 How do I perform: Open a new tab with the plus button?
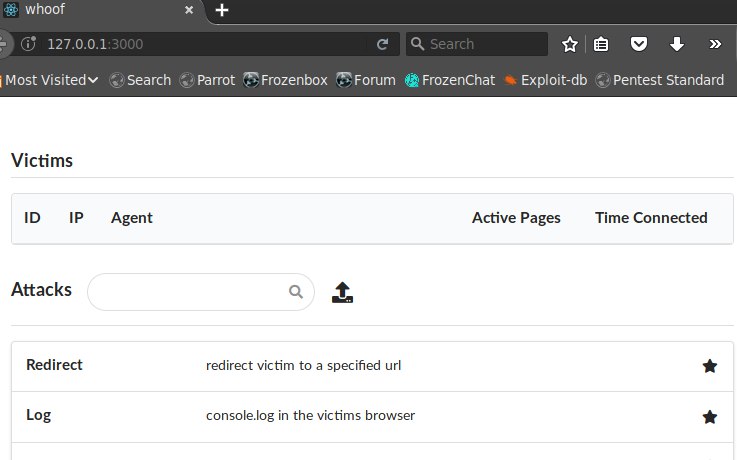coord(221,10)
